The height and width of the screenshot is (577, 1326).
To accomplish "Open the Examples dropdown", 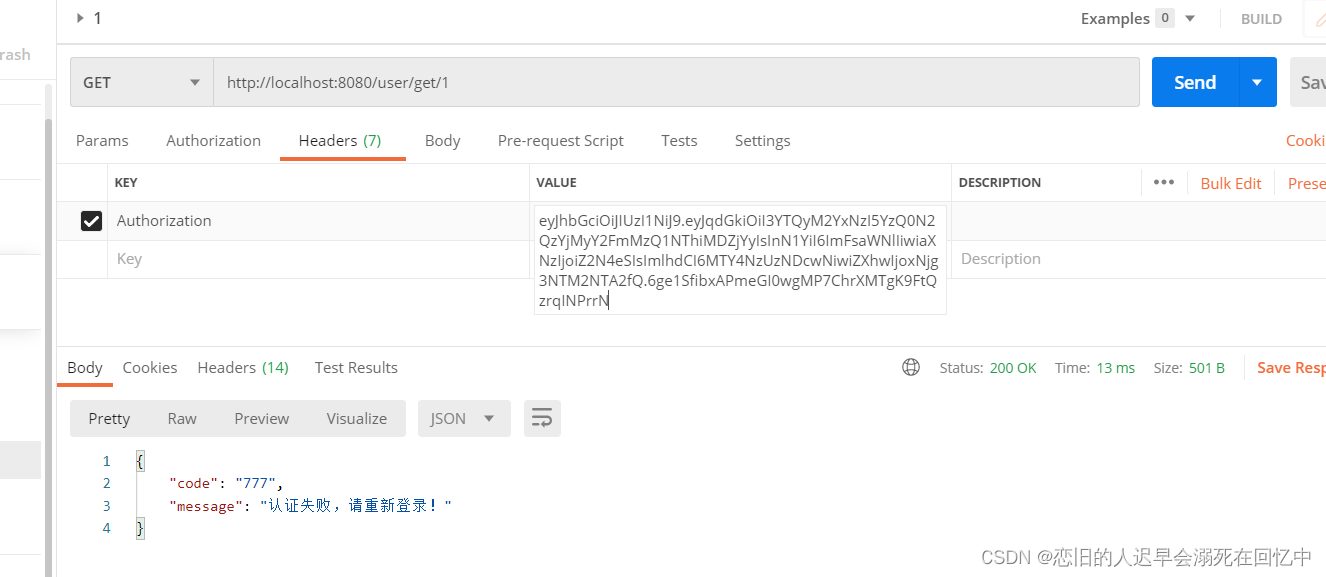I will [x=1189, y=18].
